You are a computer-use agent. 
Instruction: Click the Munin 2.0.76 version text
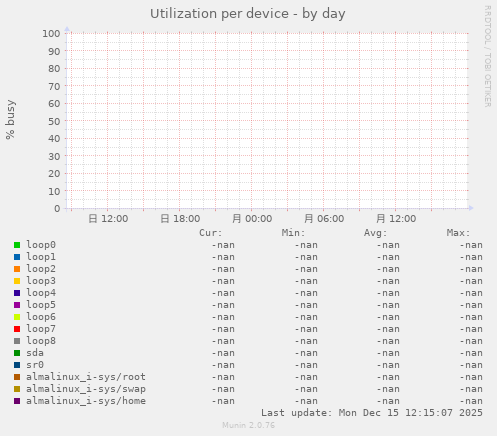click(x=249, y=425)
